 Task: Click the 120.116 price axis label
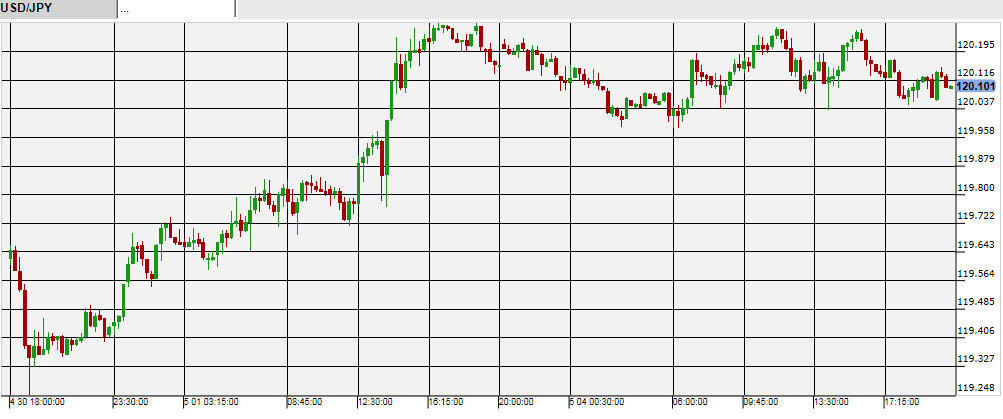pyautogui.click(x=975, y=73)
